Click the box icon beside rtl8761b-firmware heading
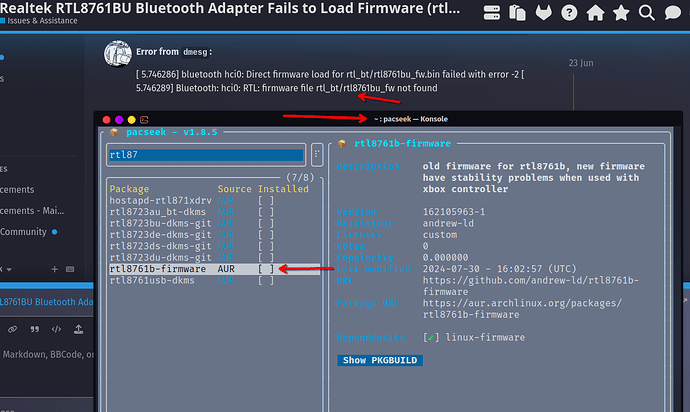 342,143
